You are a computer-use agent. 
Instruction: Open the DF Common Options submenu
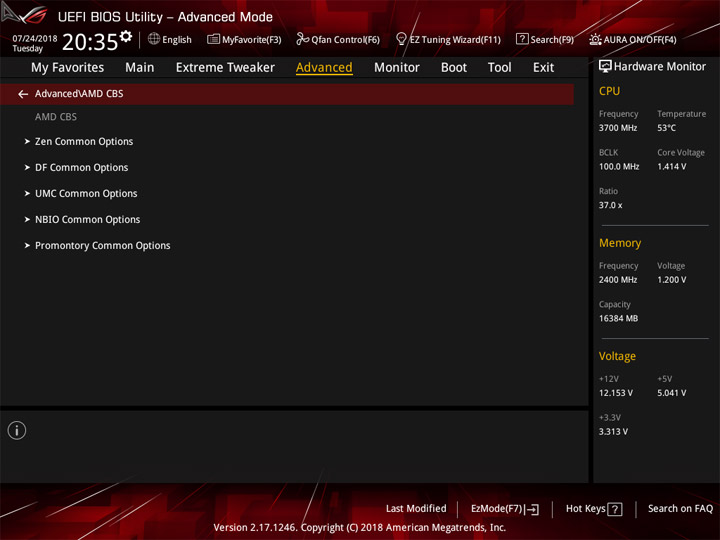pyautogui.click(x=81, y=168)
